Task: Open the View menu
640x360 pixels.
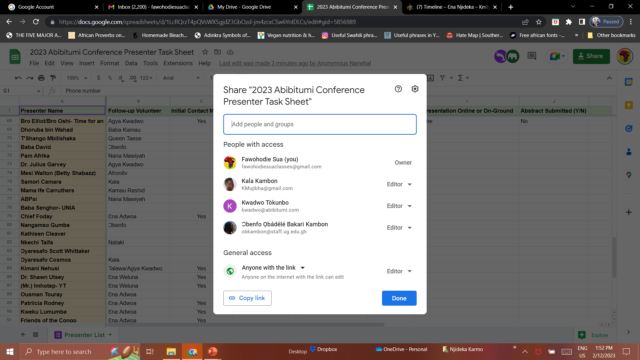Action: click(67, 63)
